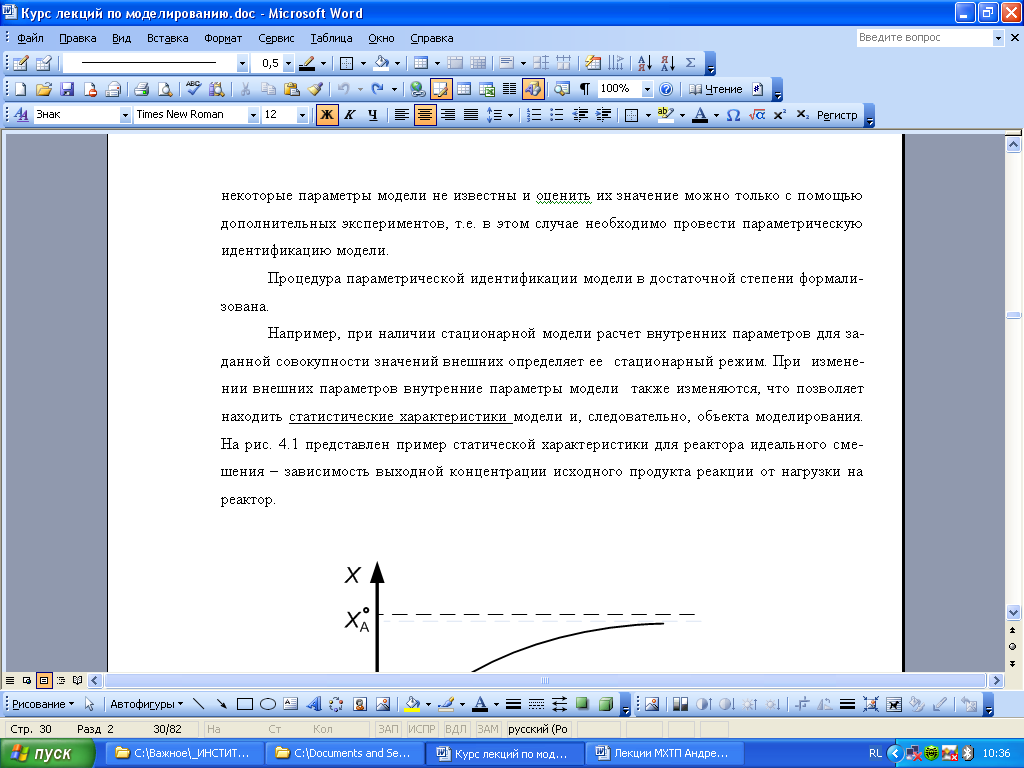Click the Чтение reading mode button

click(x=716, y=89)
